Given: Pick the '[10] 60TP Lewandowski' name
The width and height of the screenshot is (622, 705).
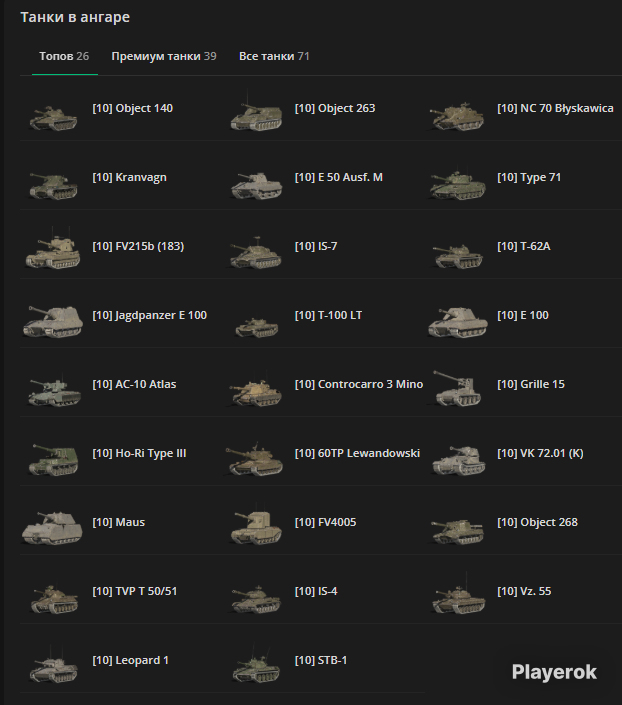Looking at the screenshot, I should pyautogui.click(x=358, y=453).
